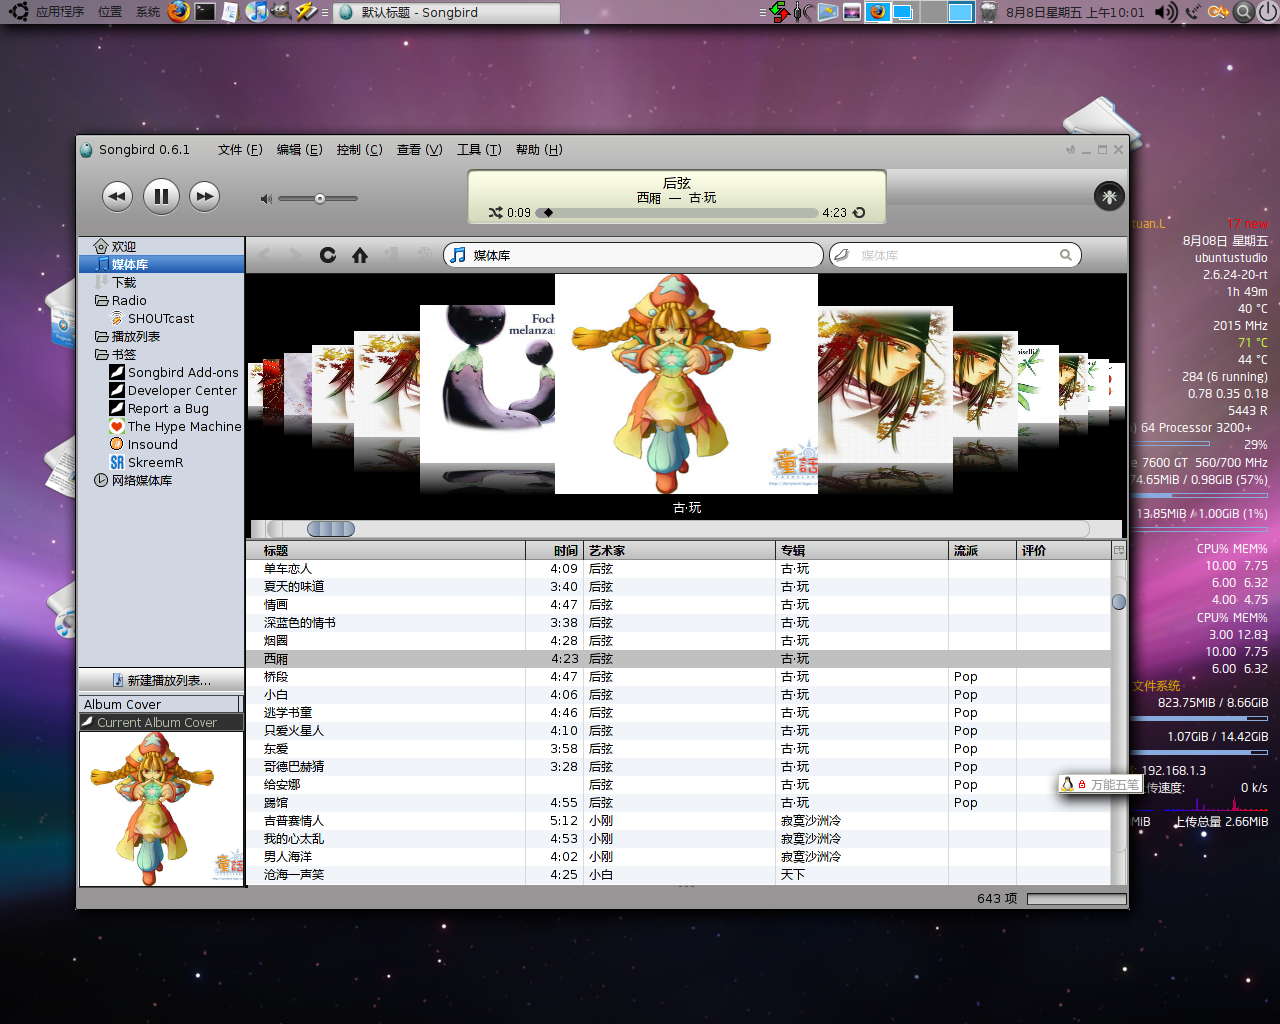Viewport: 1280px width, 1024px height.
Task: Open the 帮助 (H) menu
Action: point(539,150)
